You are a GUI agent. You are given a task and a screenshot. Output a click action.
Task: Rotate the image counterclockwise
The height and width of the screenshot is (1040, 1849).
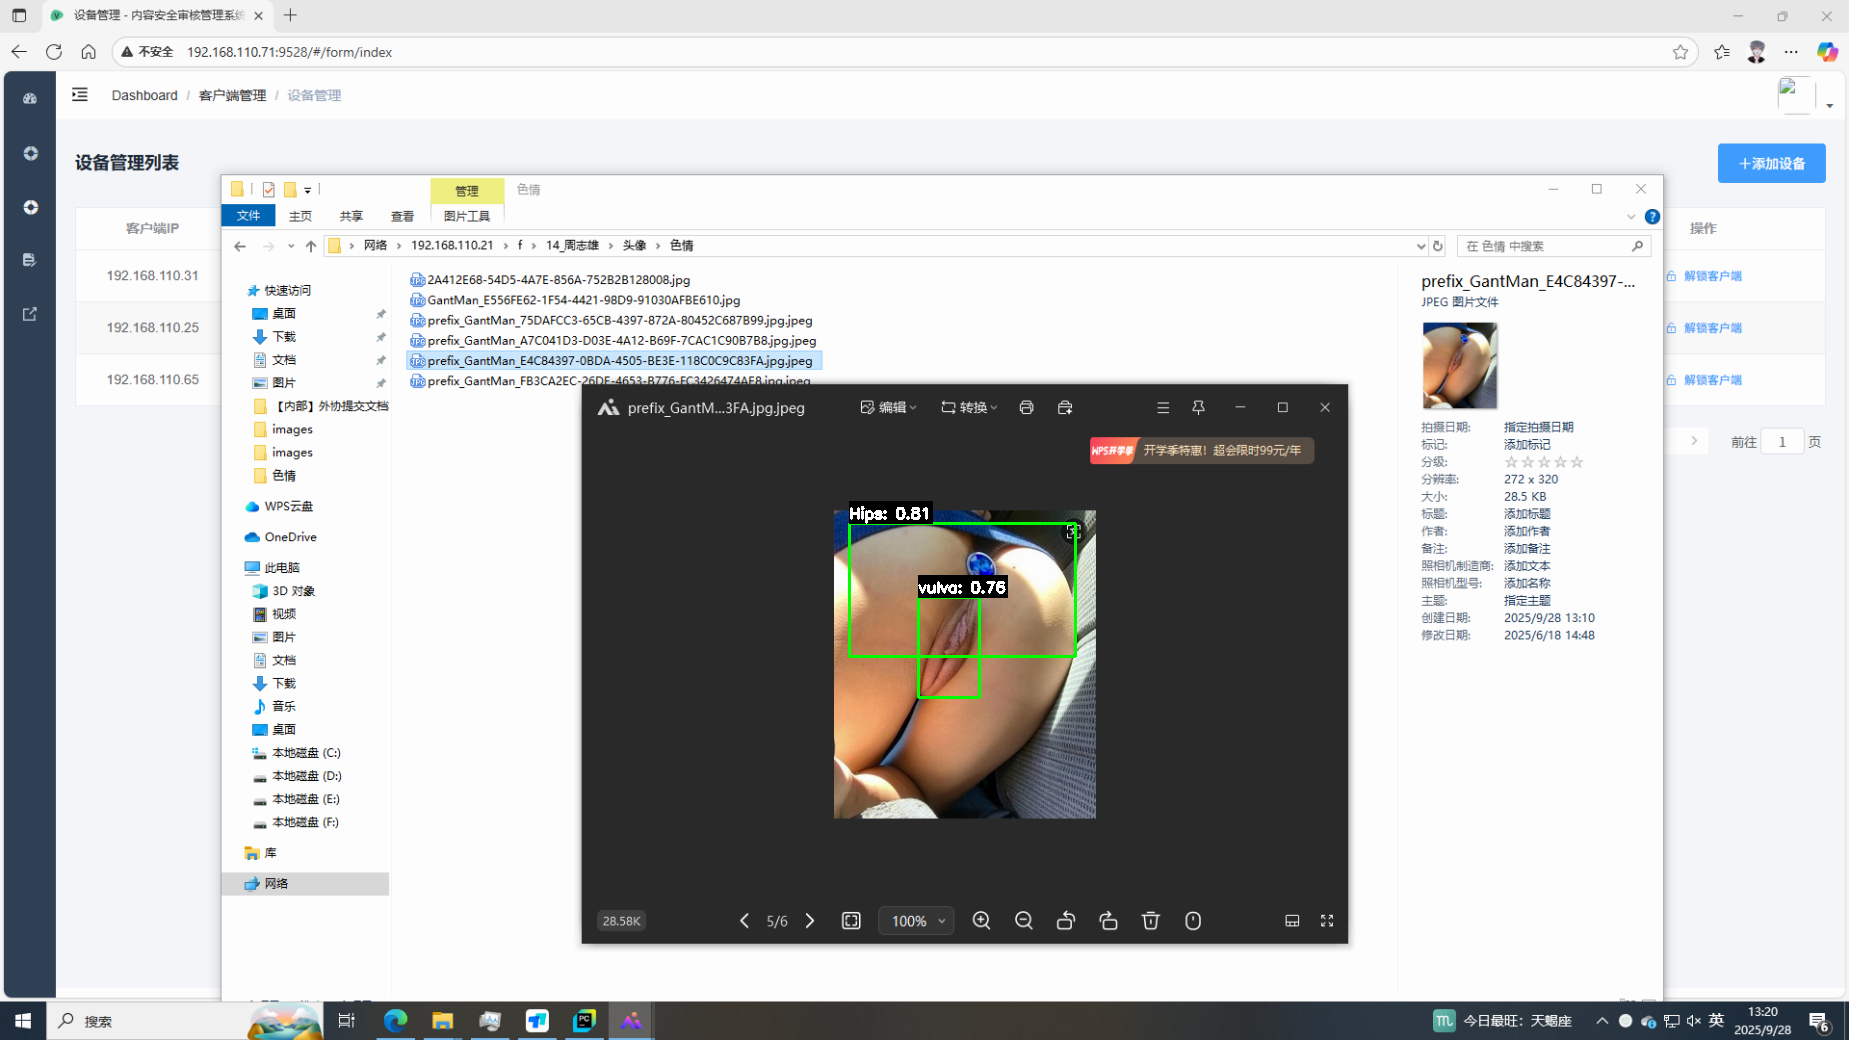[1066, 921]
